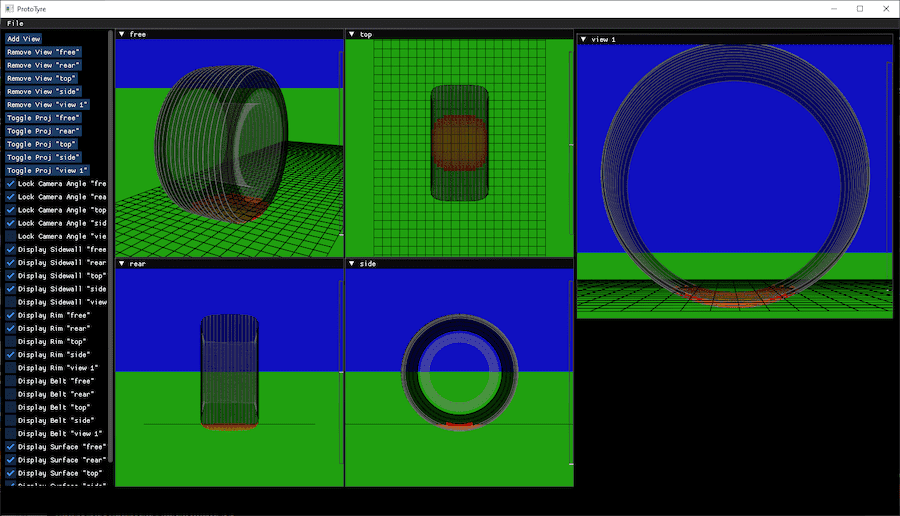Collapse the "rear" view panel triangle
This screenshot has width=900, height=516.
coord(122,264)
